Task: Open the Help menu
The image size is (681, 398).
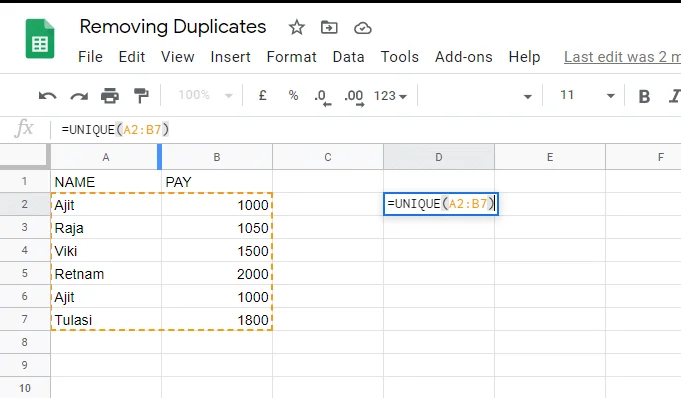Action: pos(524,57)
